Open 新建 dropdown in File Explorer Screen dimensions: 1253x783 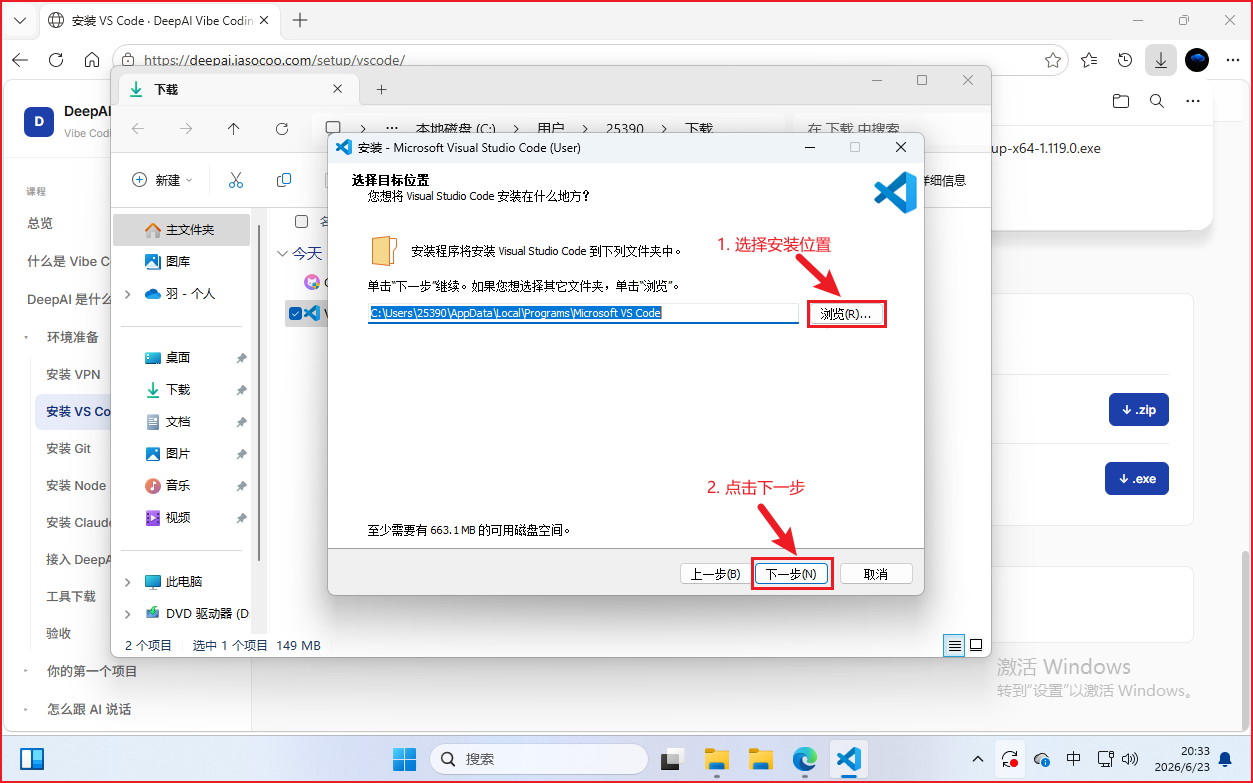163,180
